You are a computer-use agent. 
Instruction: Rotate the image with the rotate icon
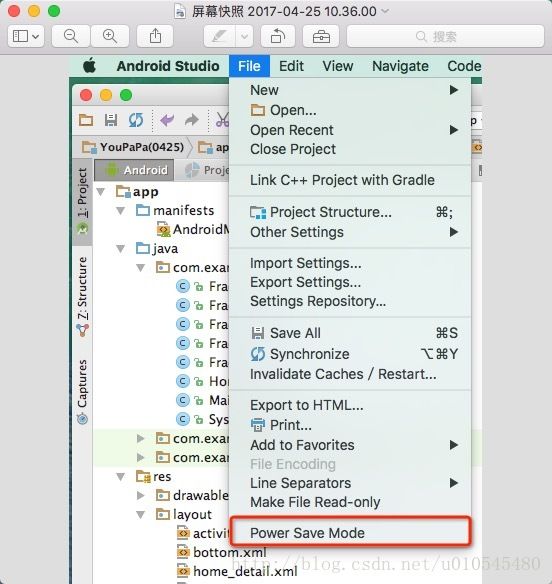tap(278, 36)
